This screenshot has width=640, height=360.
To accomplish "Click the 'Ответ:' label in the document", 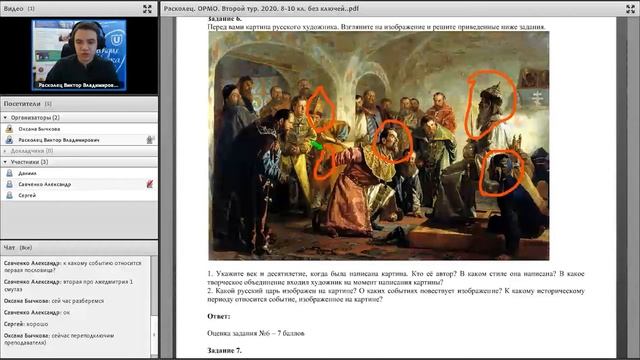I will point(219,316).
